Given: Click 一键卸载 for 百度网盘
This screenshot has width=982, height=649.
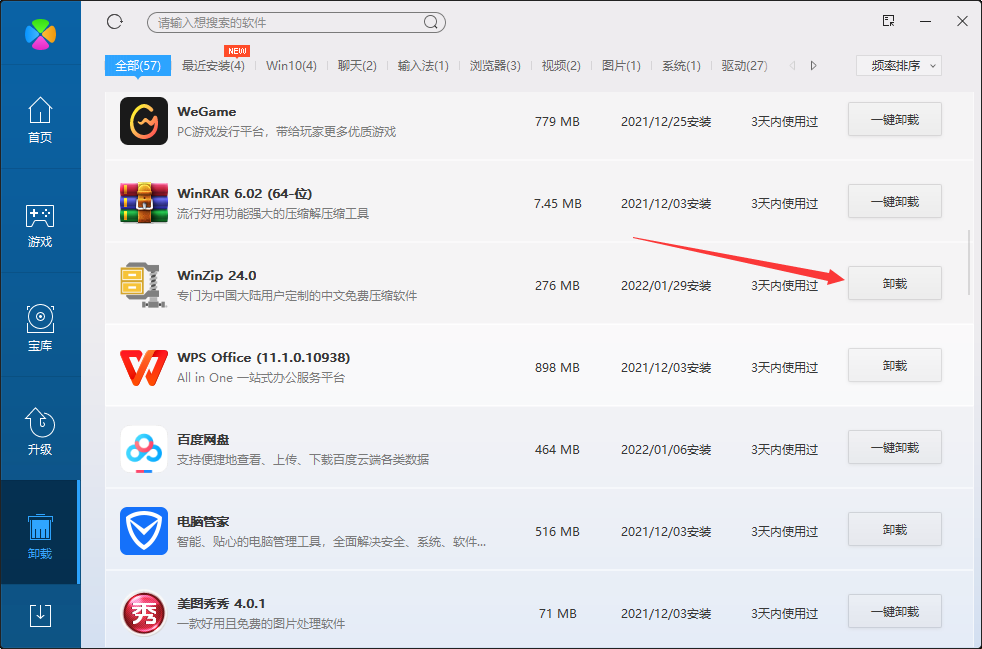Looking at the screenshot, I should point(895,447).
